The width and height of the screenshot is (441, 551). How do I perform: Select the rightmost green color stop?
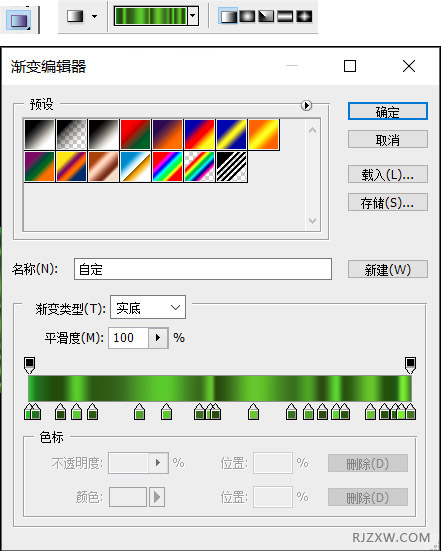(x=410, y=411)
